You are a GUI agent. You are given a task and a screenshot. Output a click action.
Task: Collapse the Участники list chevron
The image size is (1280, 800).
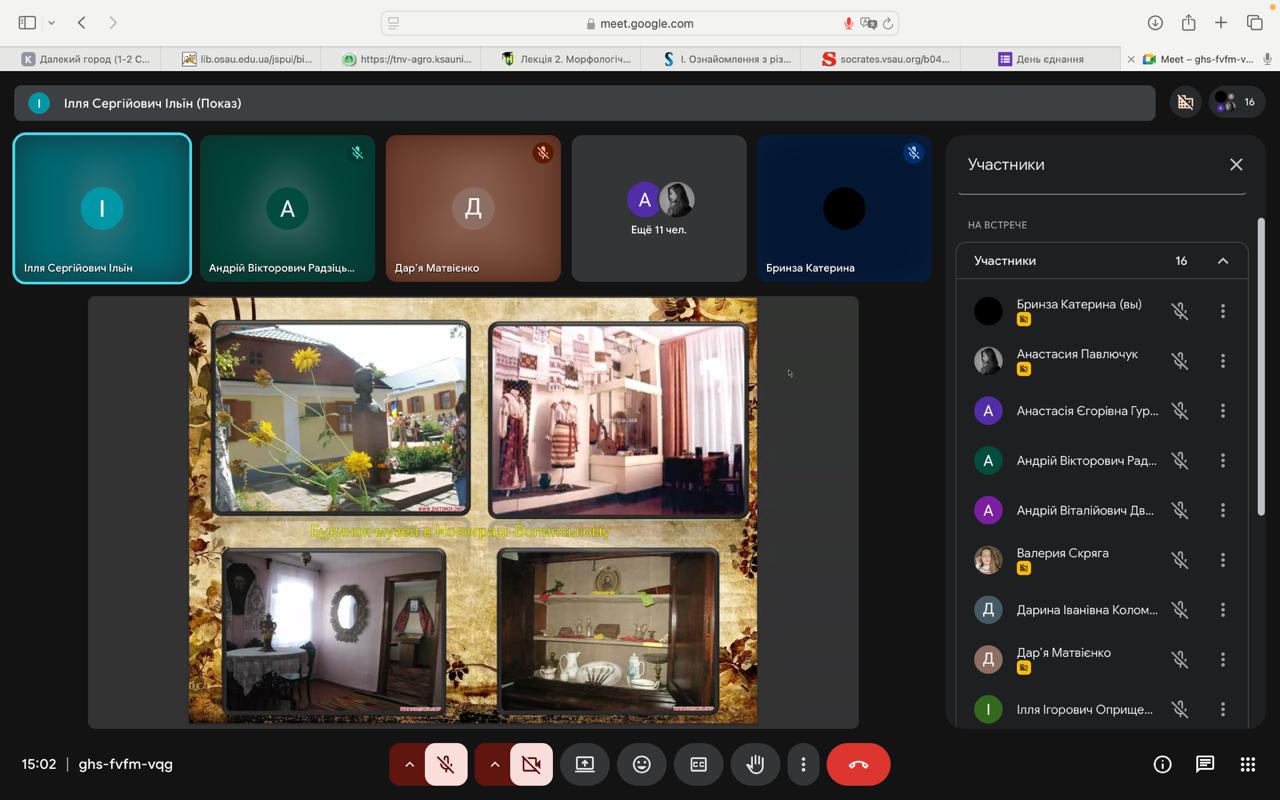(1222, 261)
